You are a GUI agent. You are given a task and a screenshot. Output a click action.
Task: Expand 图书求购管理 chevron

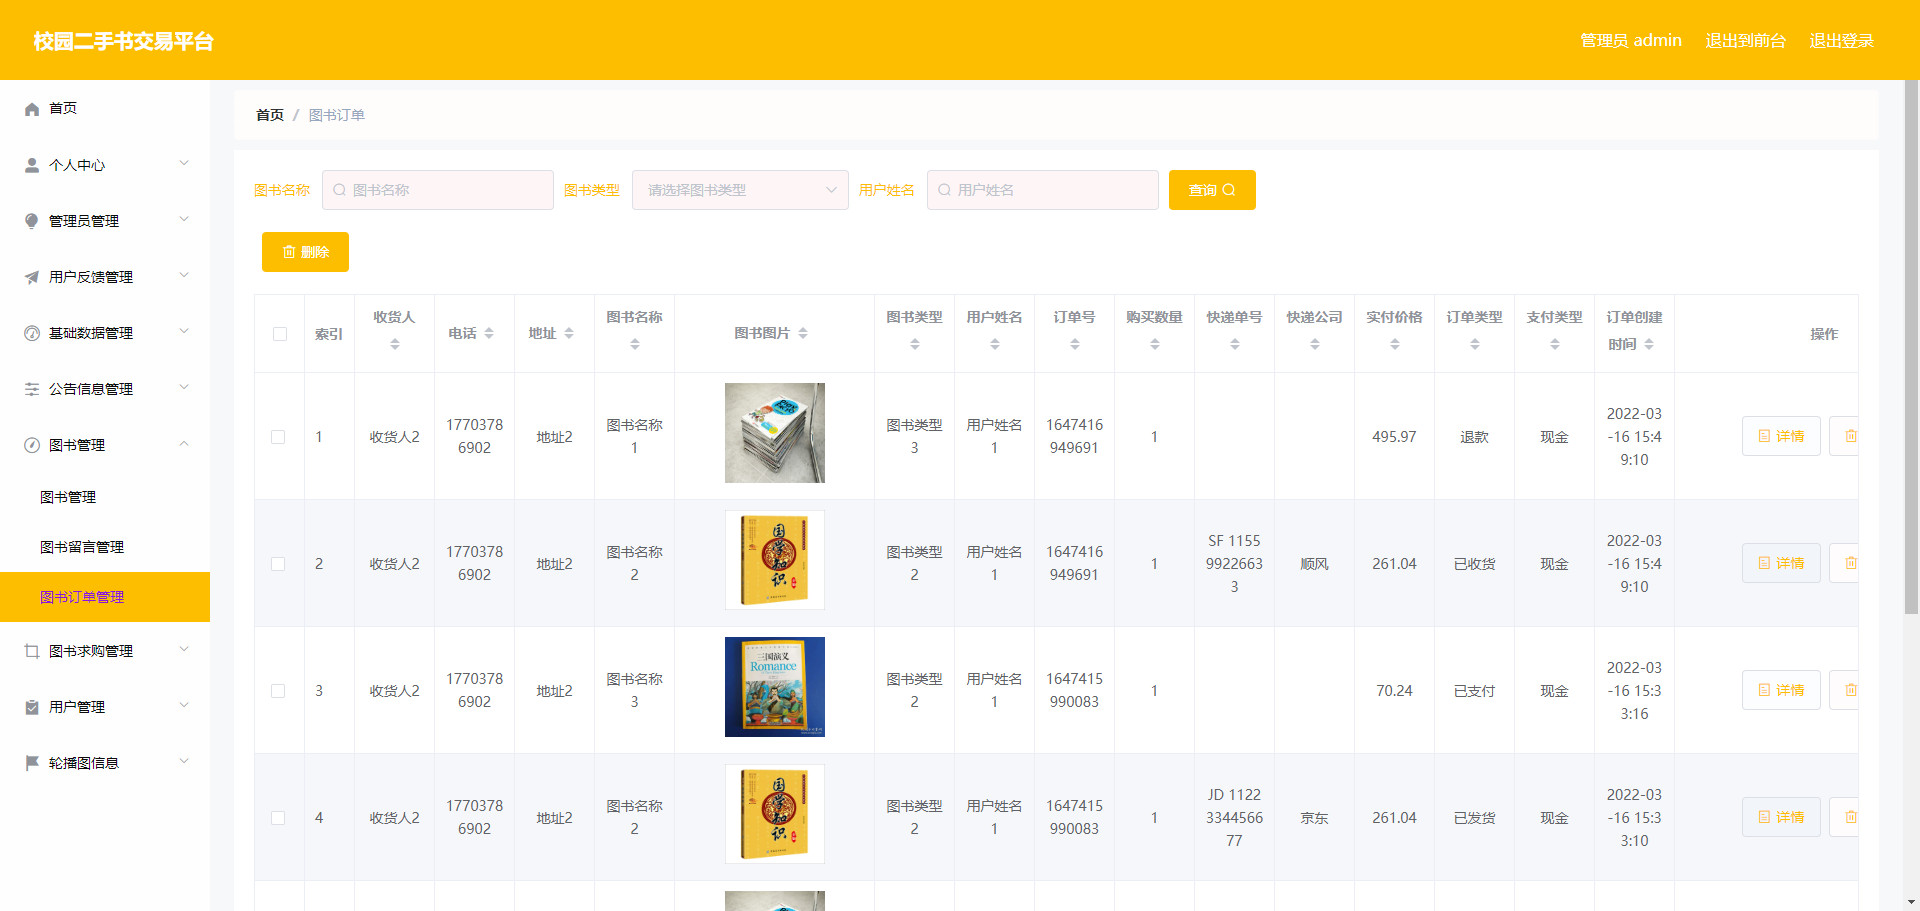pos(184,650)
